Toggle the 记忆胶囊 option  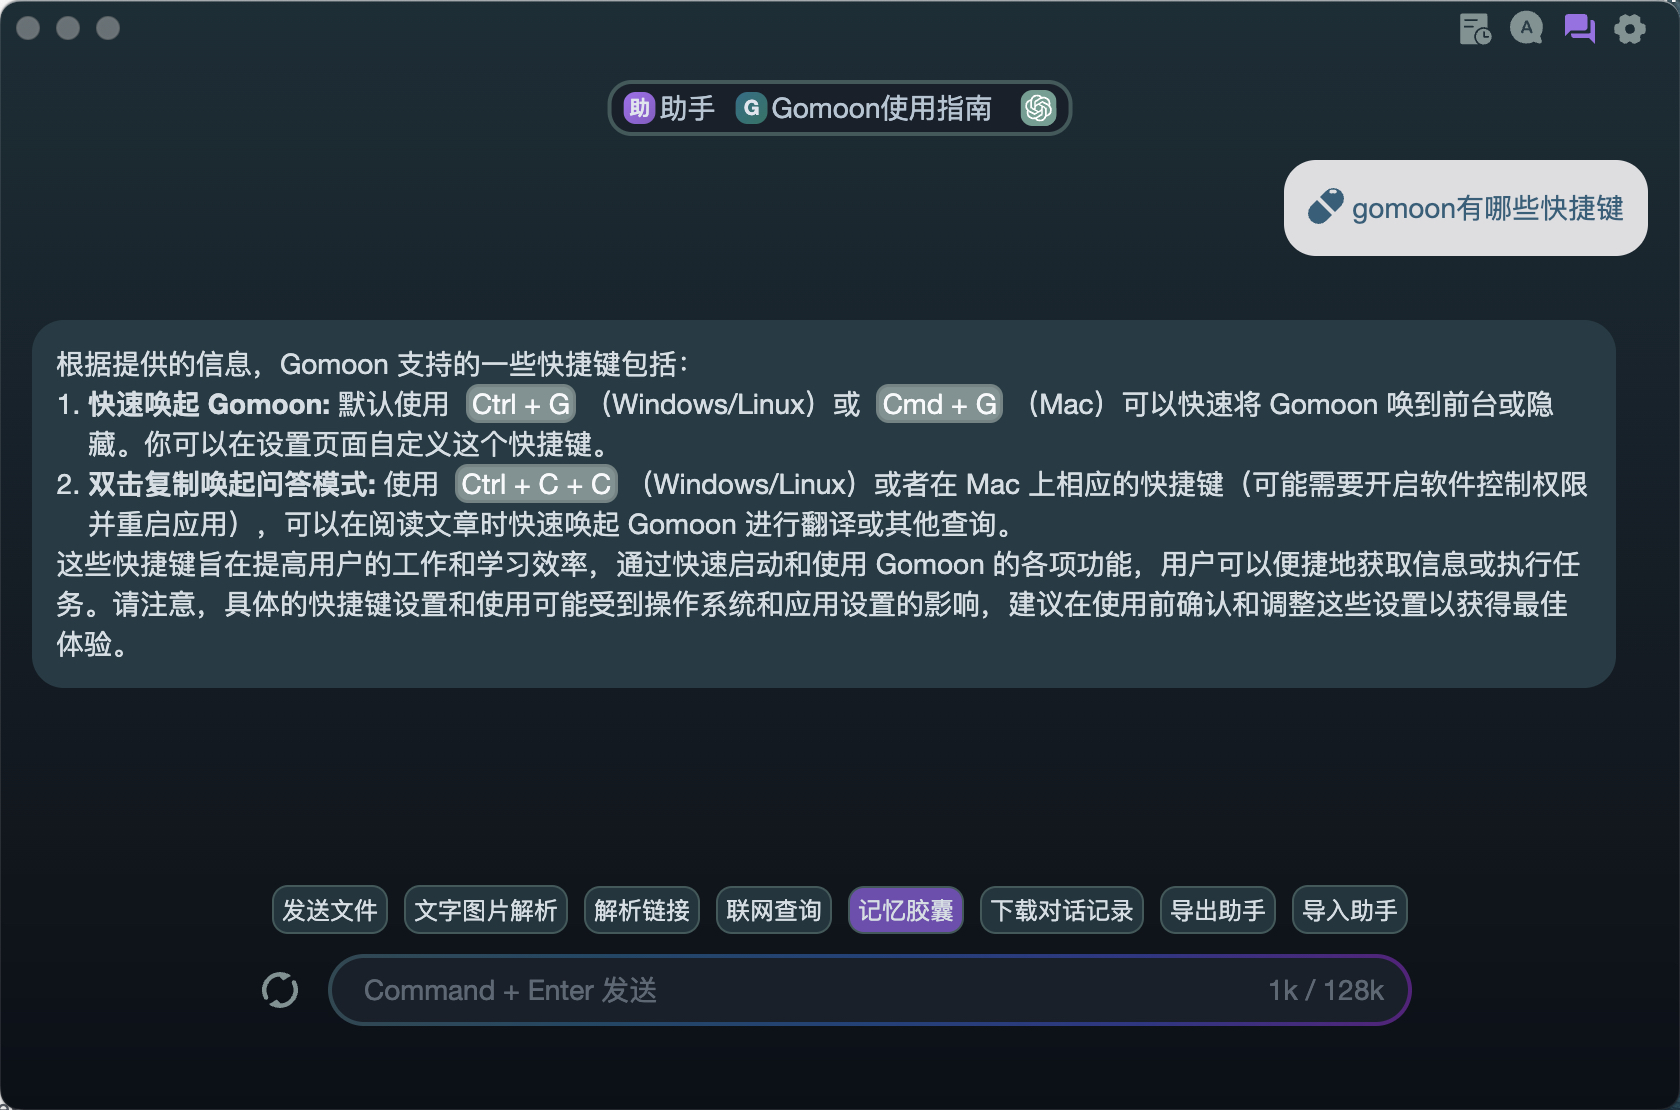pyautogui.click(x=906, y=910)
